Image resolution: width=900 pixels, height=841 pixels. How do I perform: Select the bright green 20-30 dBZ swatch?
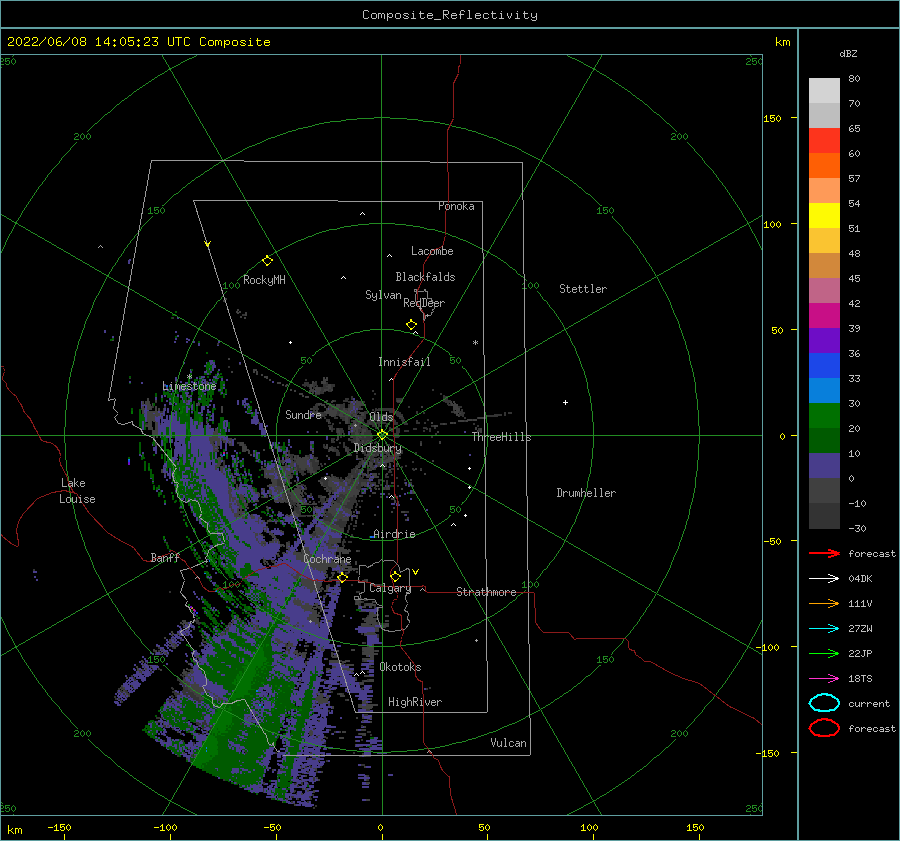click(x=824, y=416)
